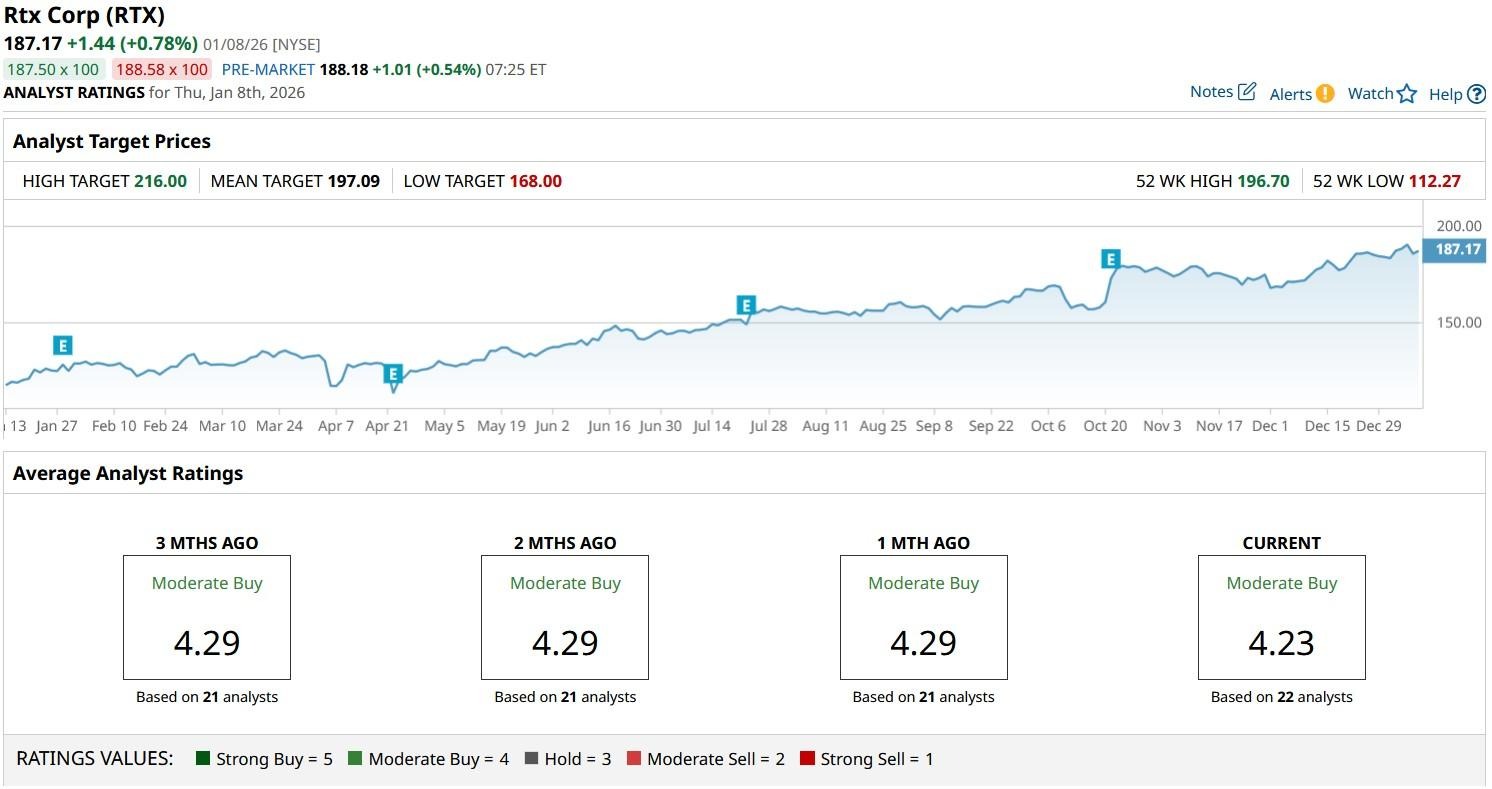Click the Moderate Sell legend swatch
The image size is (1492, 789).
coord(634,759)
